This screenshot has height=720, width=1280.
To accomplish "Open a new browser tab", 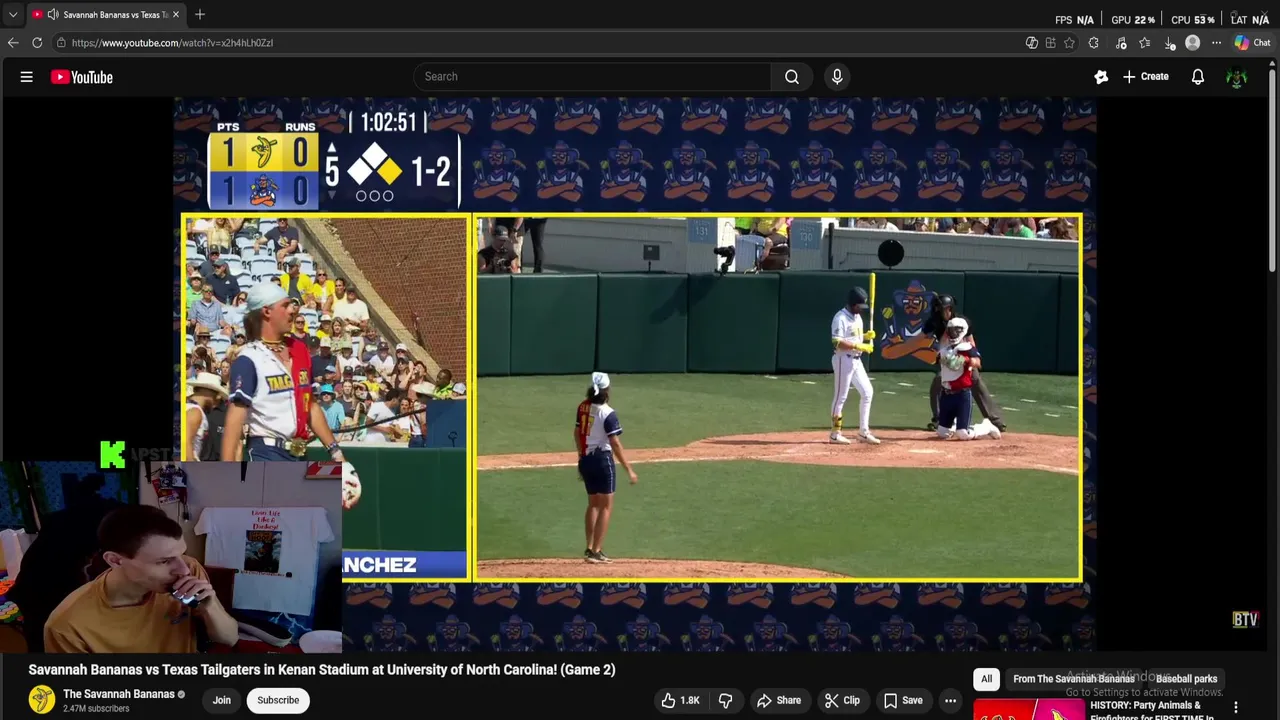I will [x=200, y=14].
